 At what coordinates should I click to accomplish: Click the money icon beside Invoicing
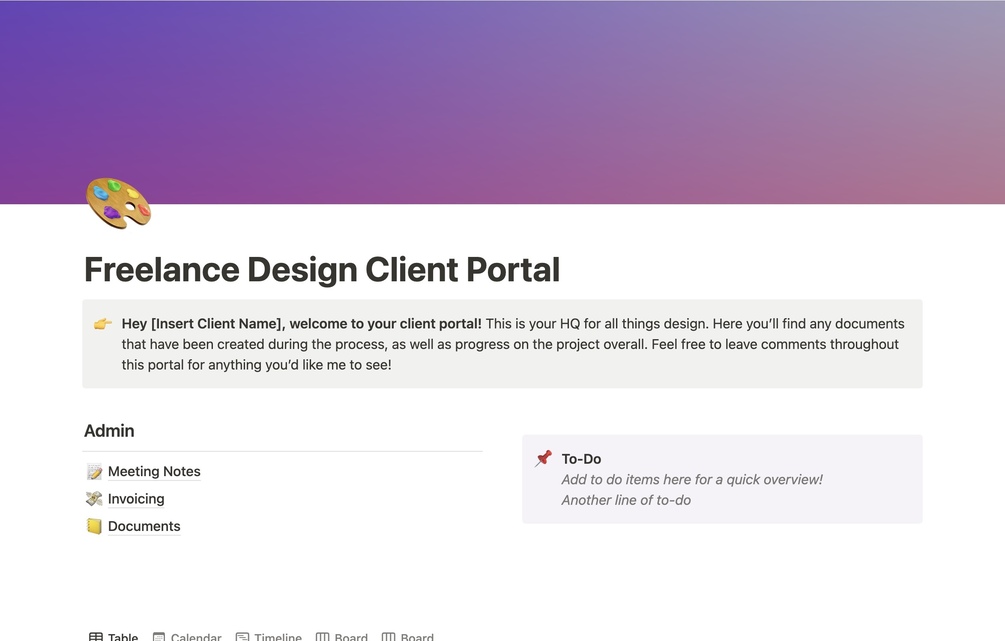click(94, 499)
